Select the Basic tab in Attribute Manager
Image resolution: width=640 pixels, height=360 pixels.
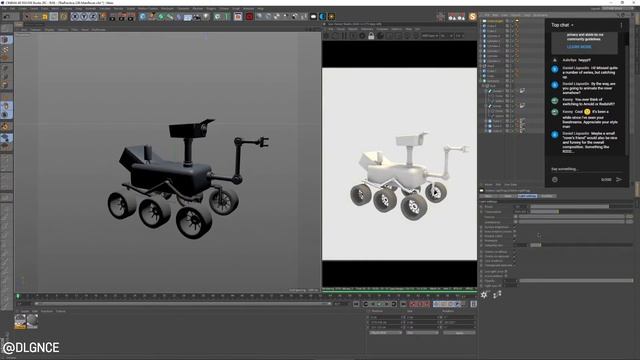pyautogui.click(x=489, y=196)
